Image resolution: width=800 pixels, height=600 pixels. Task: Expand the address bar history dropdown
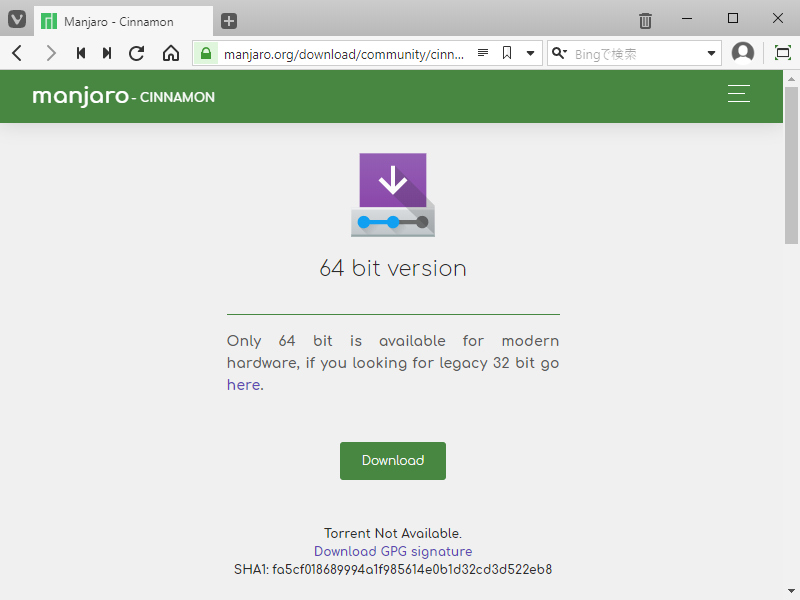click(530, 53)
